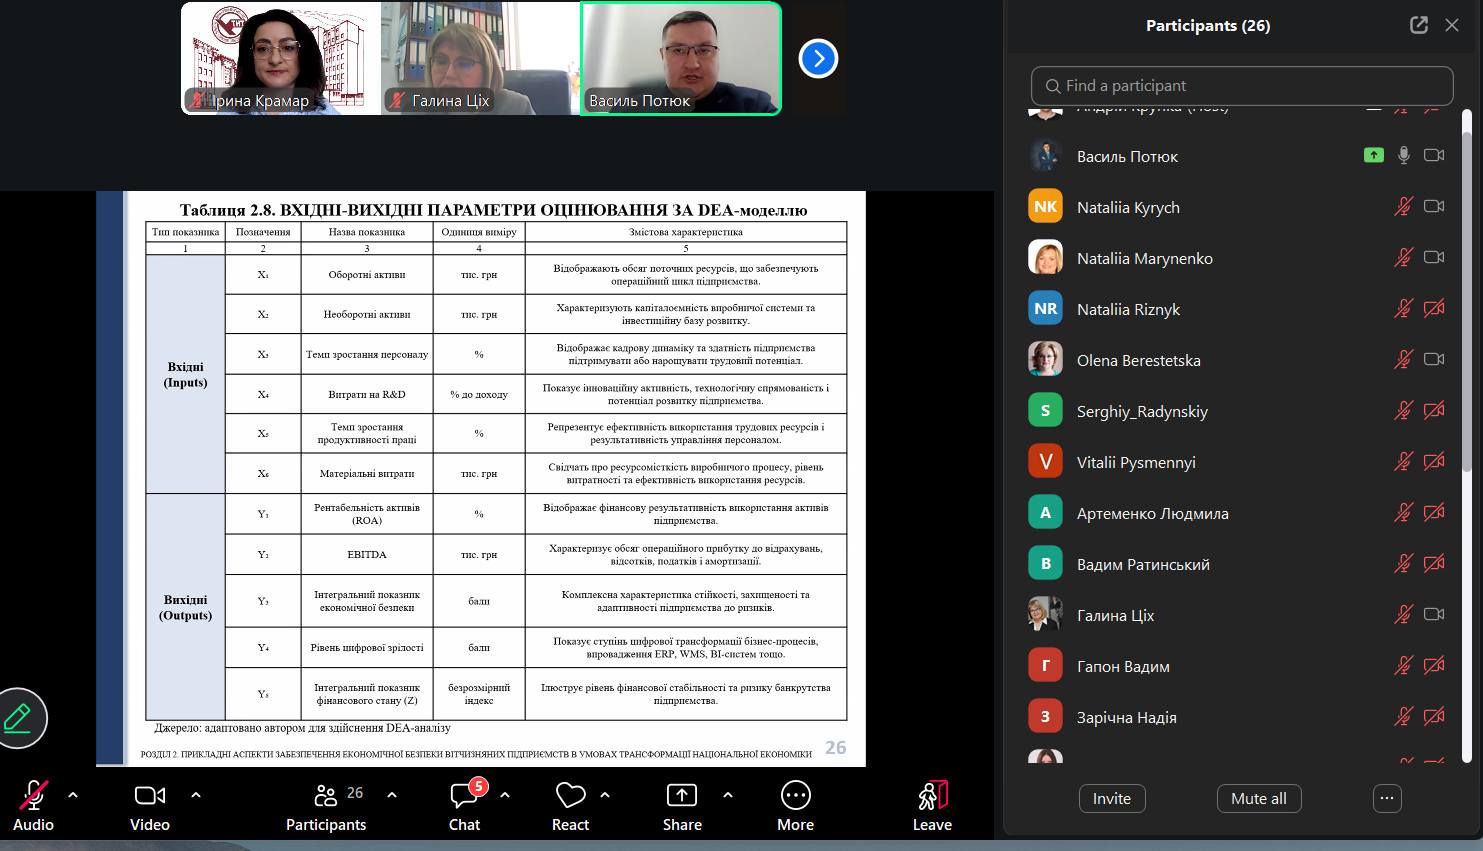1483x851 pixels.
Task: Click the Invite button
Action: [1111, 798]
